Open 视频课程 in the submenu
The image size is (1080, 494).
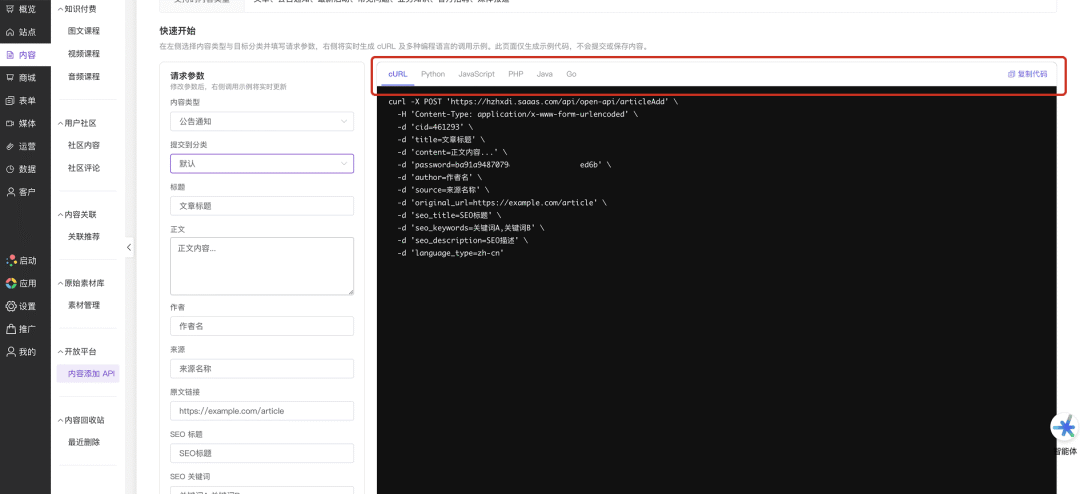pyautogui.click(x=84, y=54)
